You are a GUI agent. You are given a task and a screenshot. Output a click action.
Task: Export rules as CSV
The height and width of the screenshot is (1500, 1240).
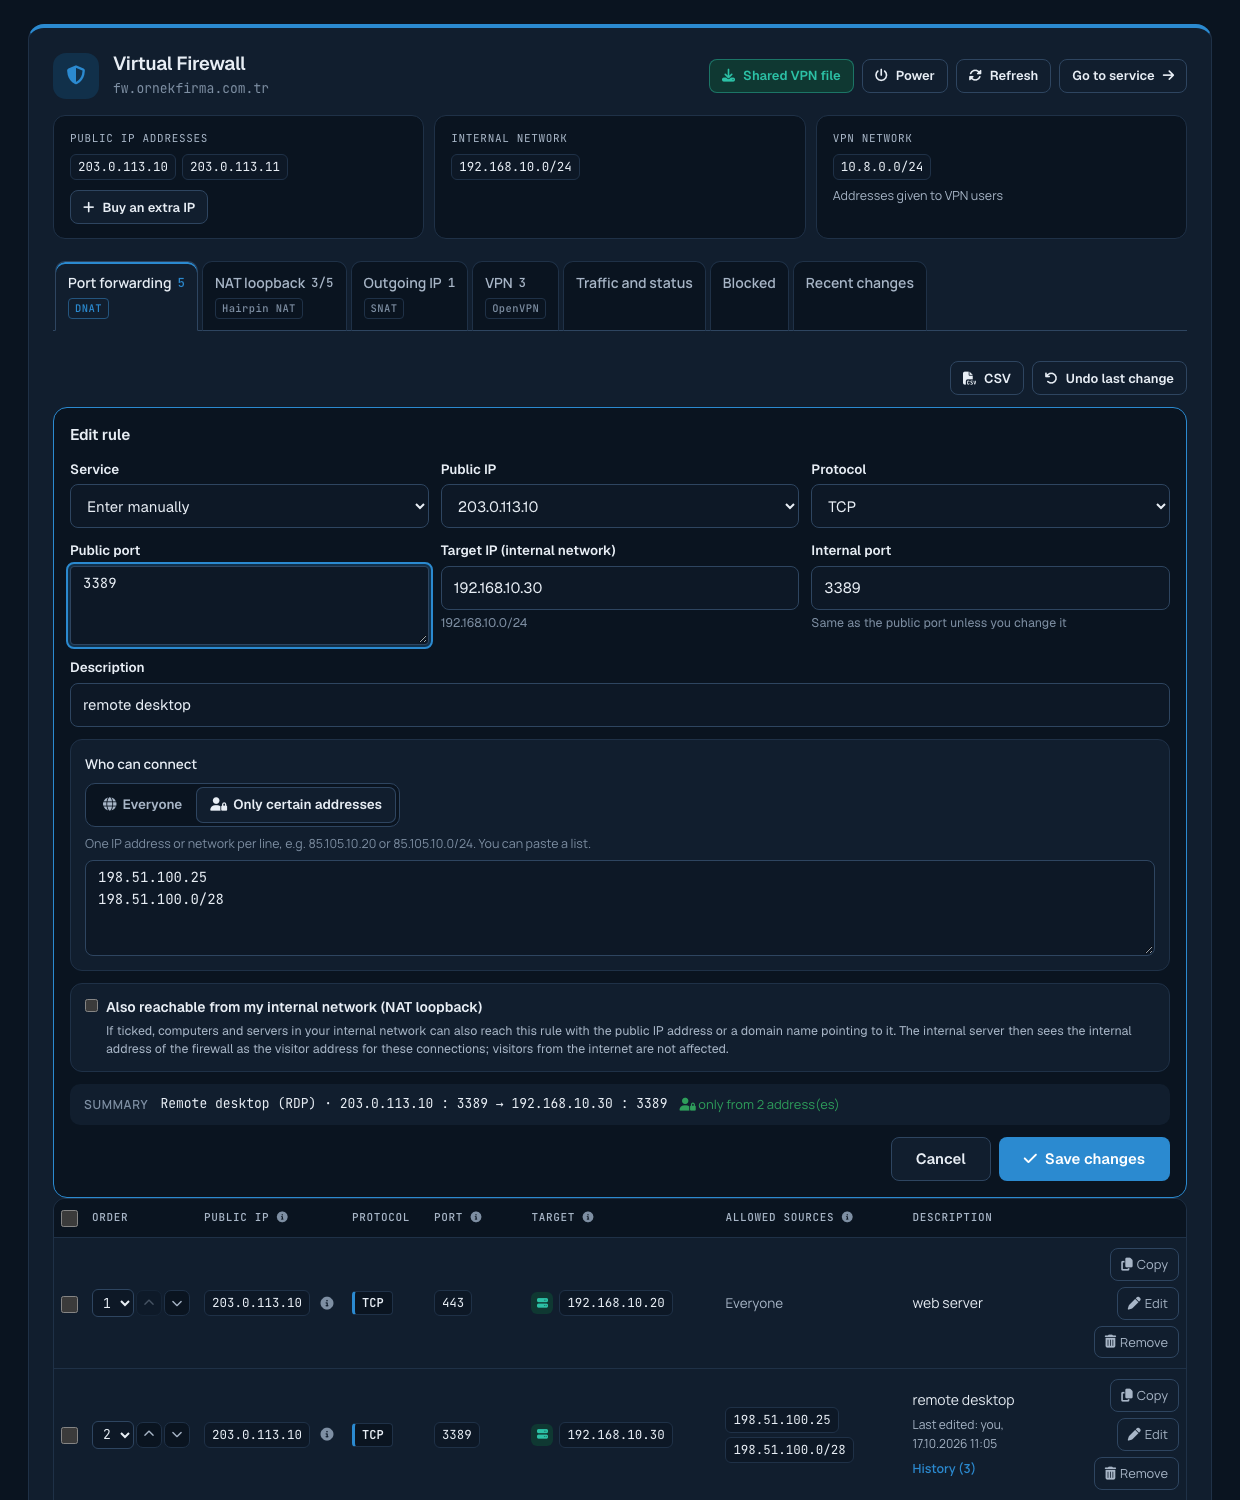point(987,378)
